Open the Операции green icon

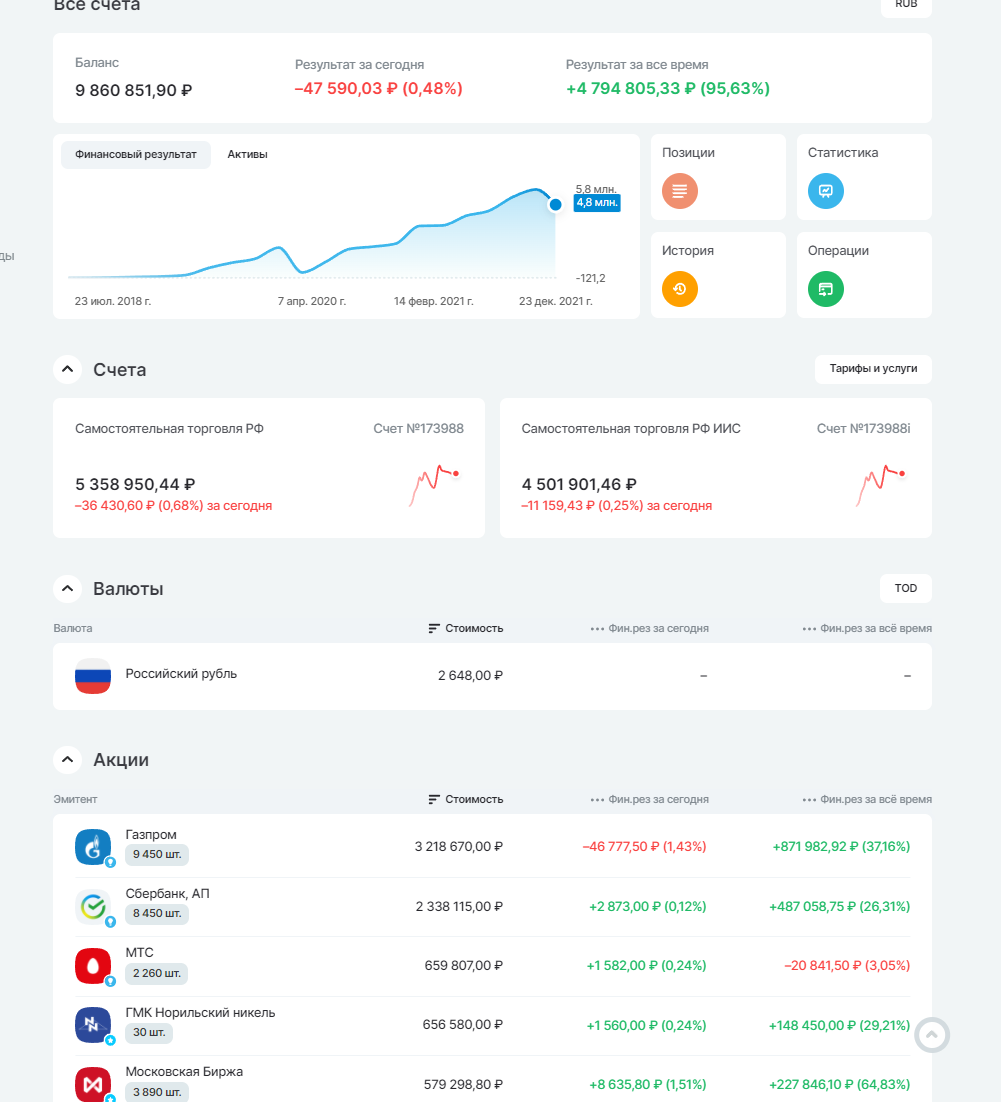(x=825, y=289)
